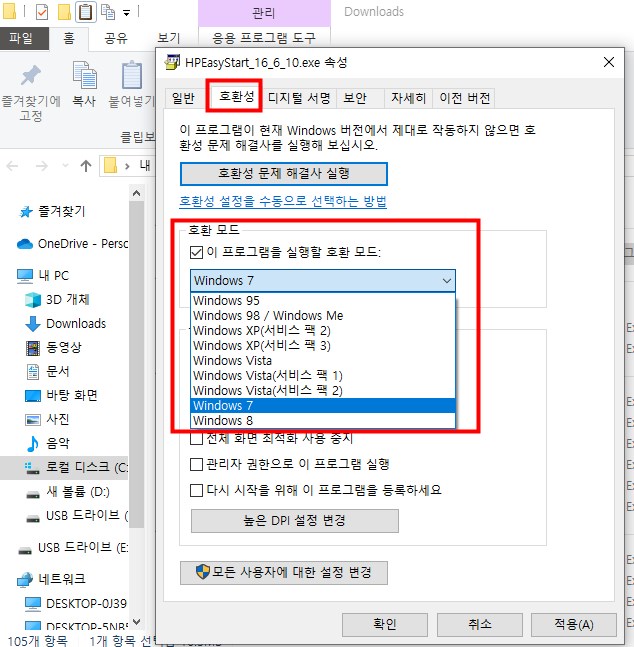Click the Back arrow in Explorer
The width and height of the screenshot is (634, 647).
[12, 166]
